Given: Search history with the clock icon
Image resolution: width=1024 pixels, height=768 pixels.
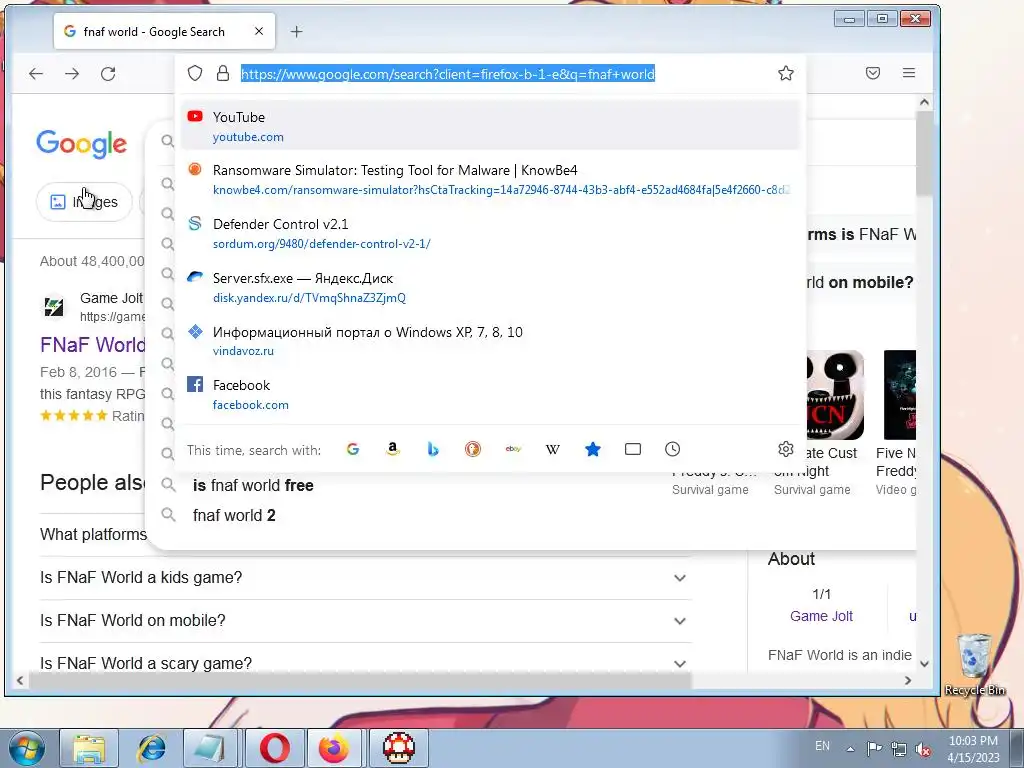Looking at the screenshot, I should click(x=673, y=449).
